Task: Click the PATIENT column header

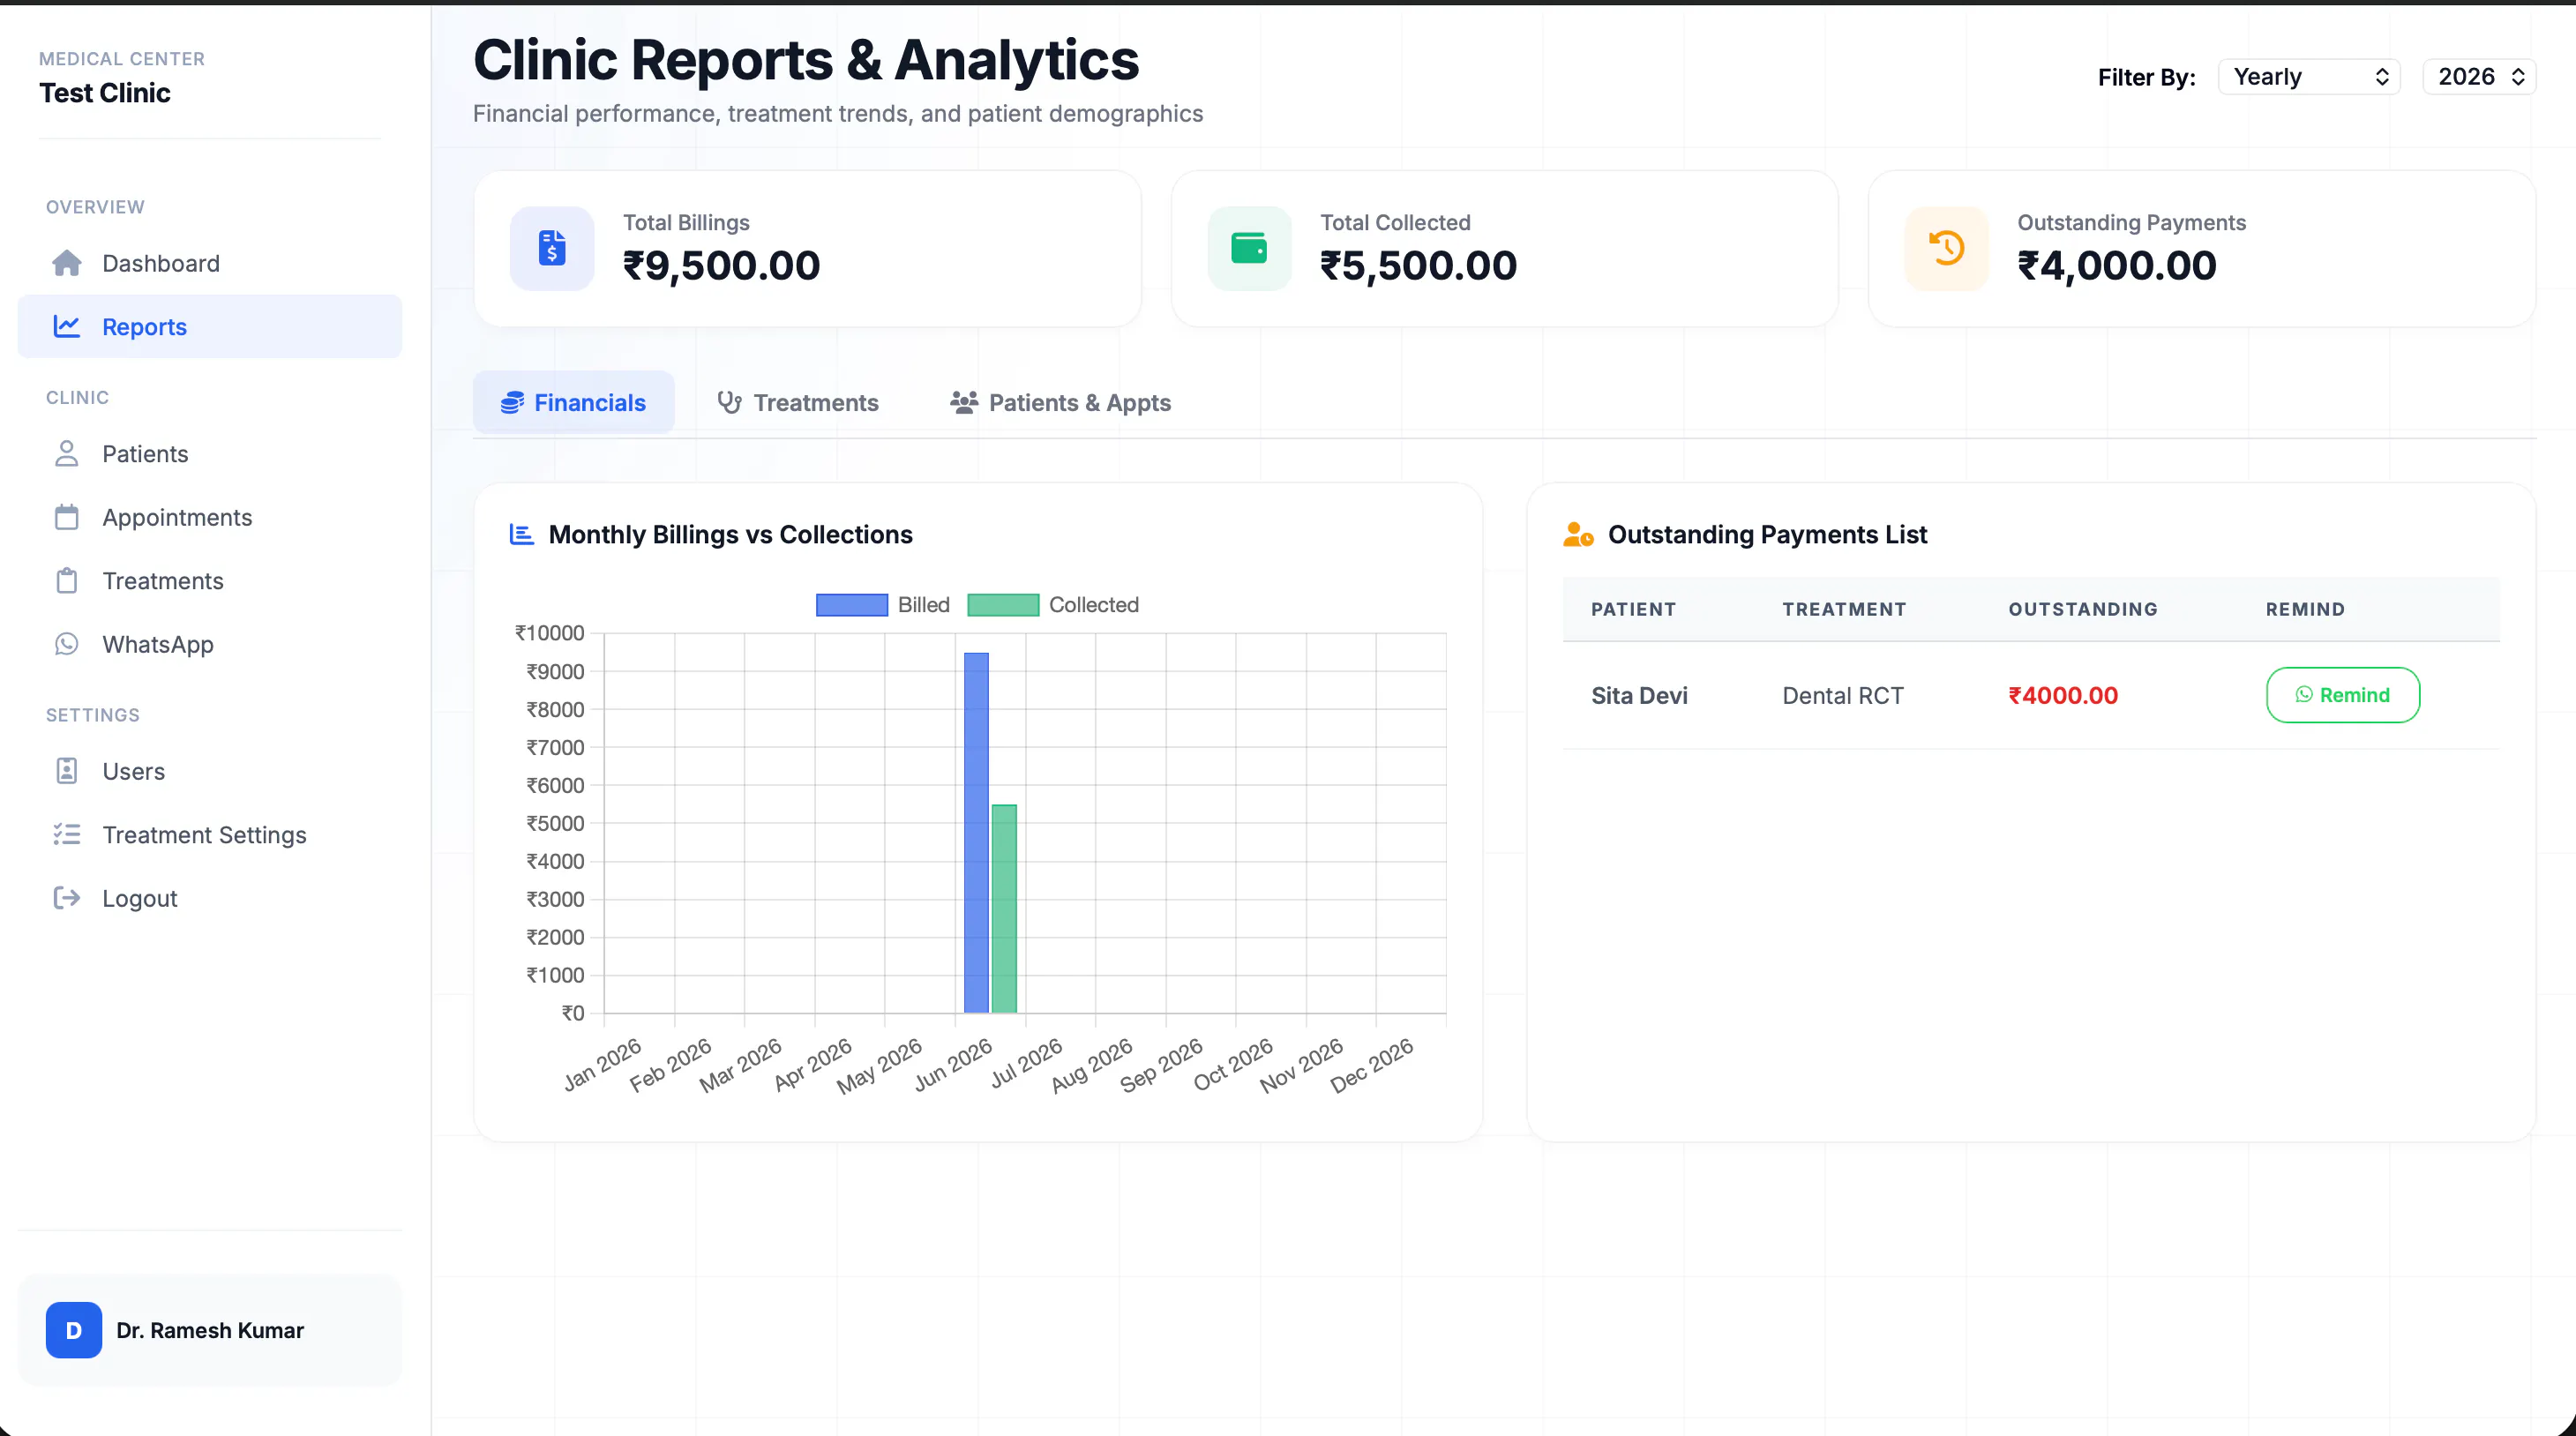Action: pyautogui.click(x=1633, y=609)
